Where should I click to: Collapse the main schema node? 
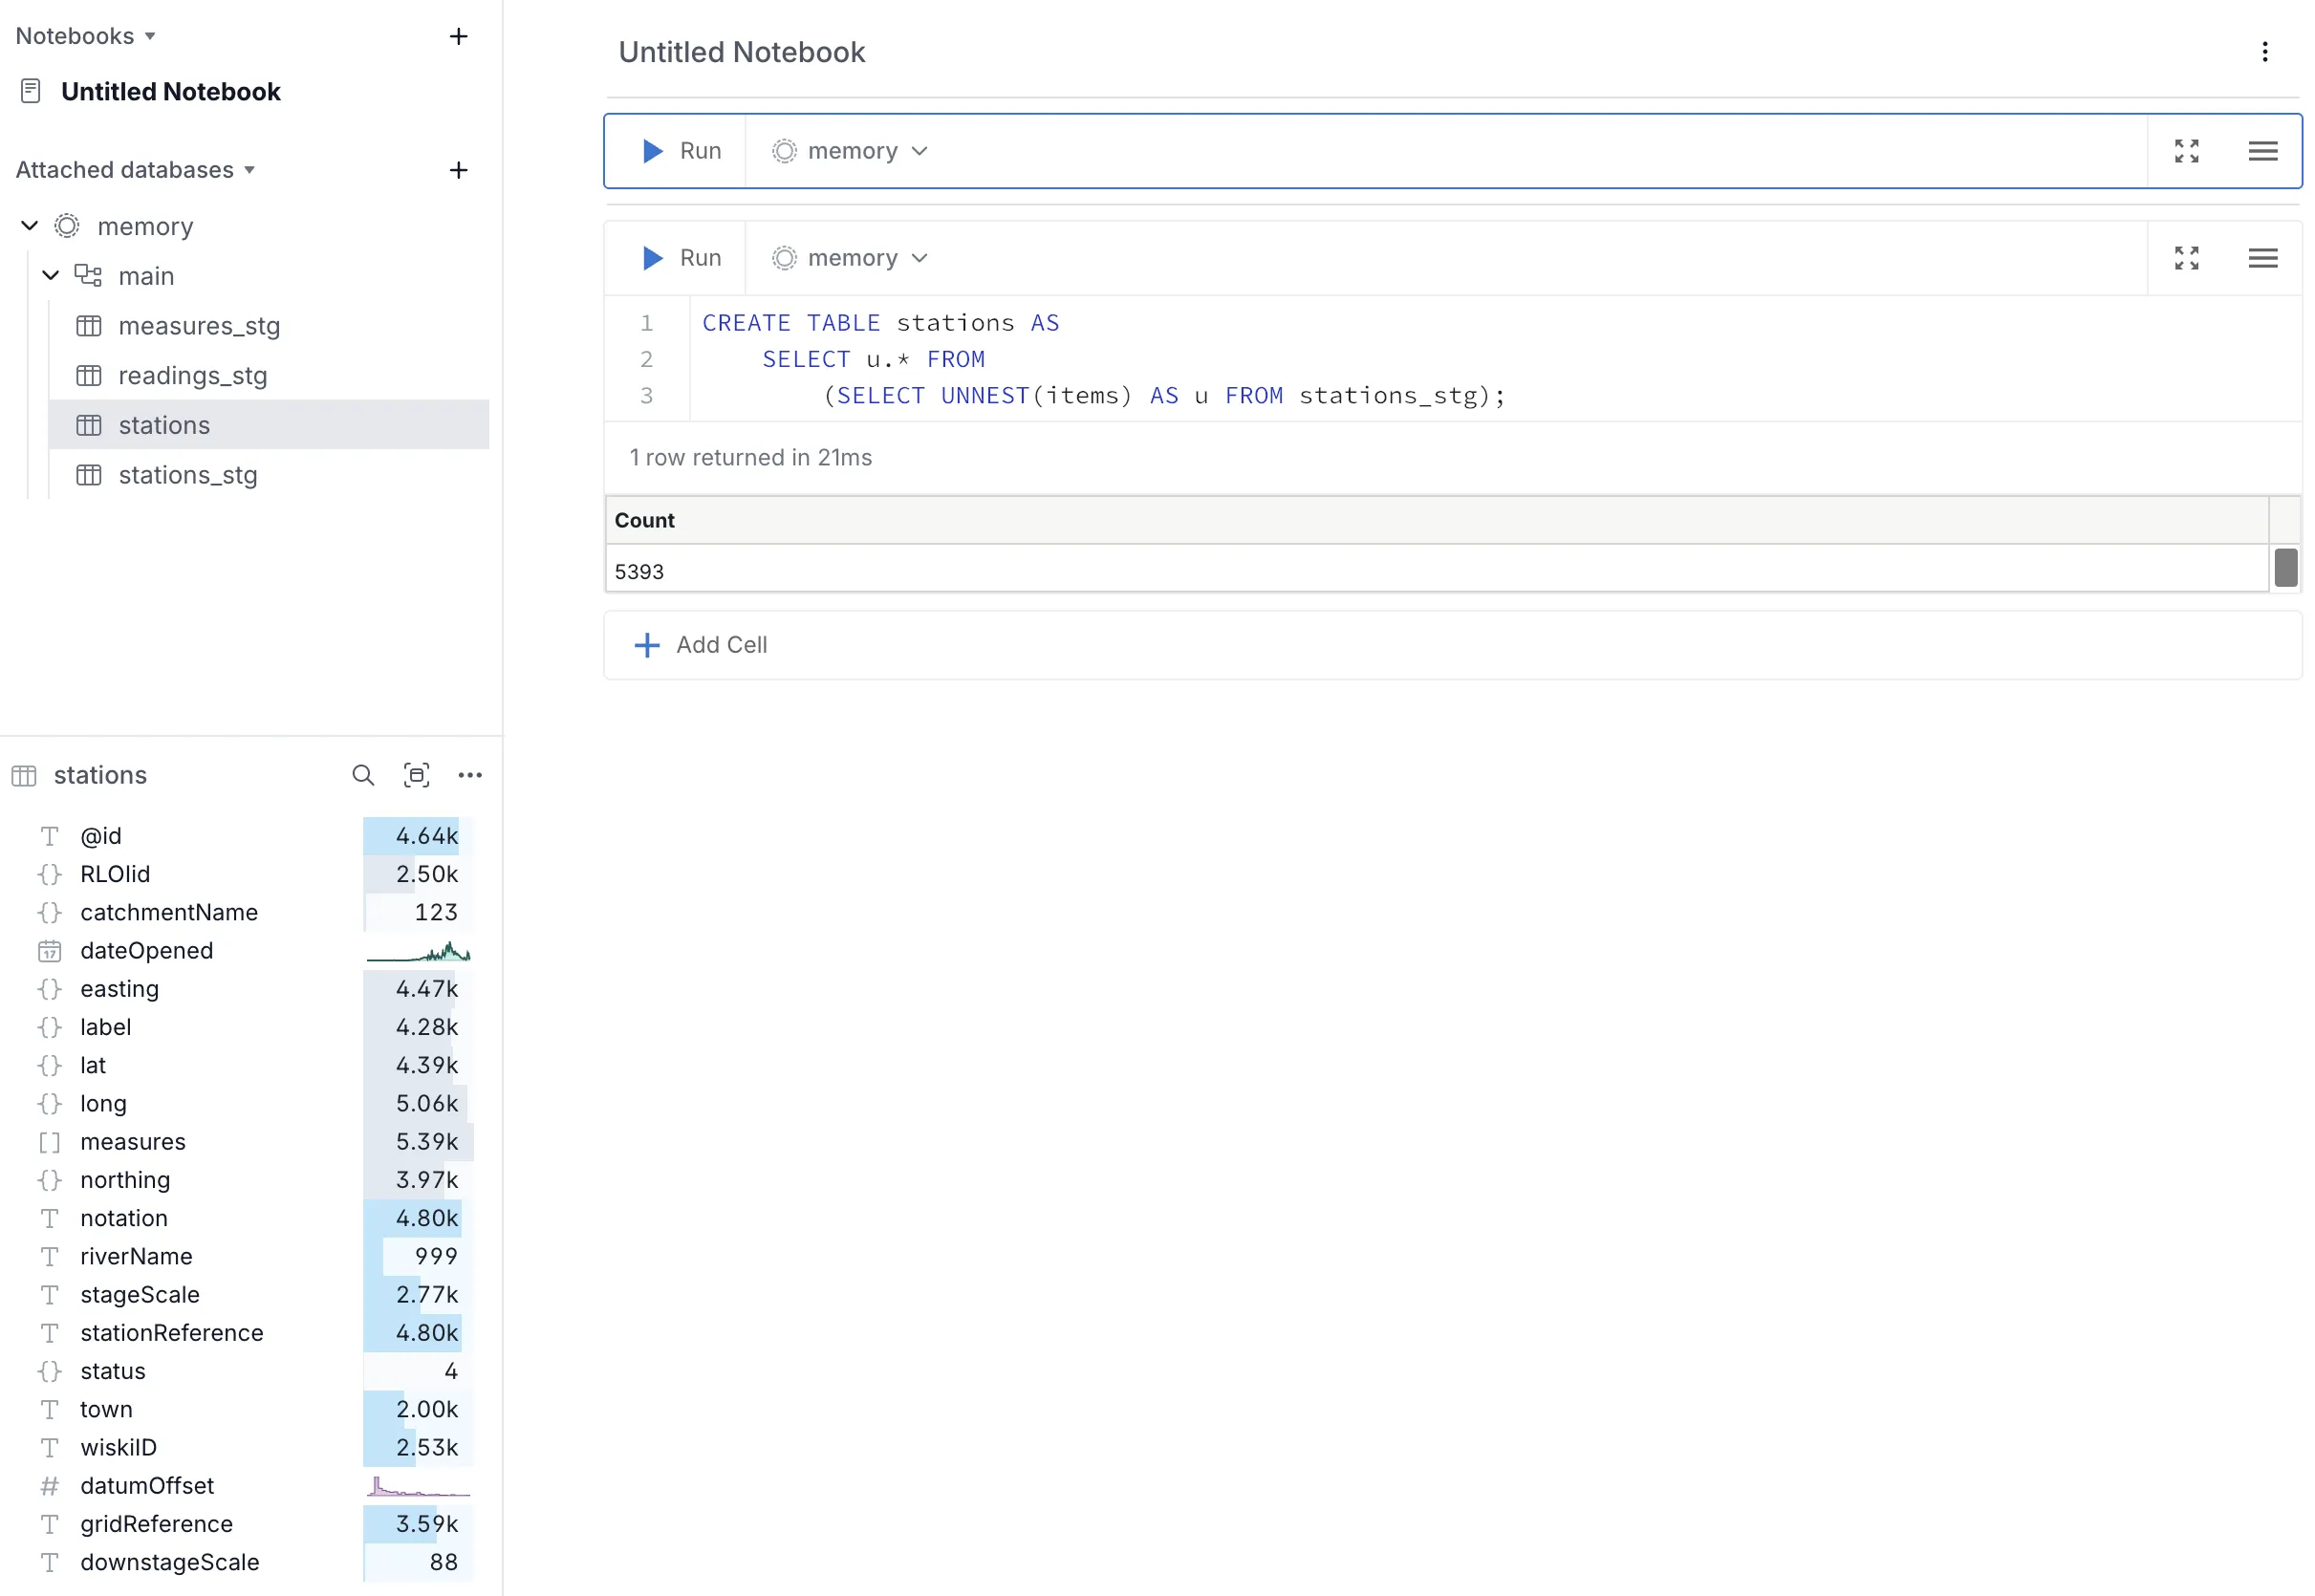tap(51, 275)
